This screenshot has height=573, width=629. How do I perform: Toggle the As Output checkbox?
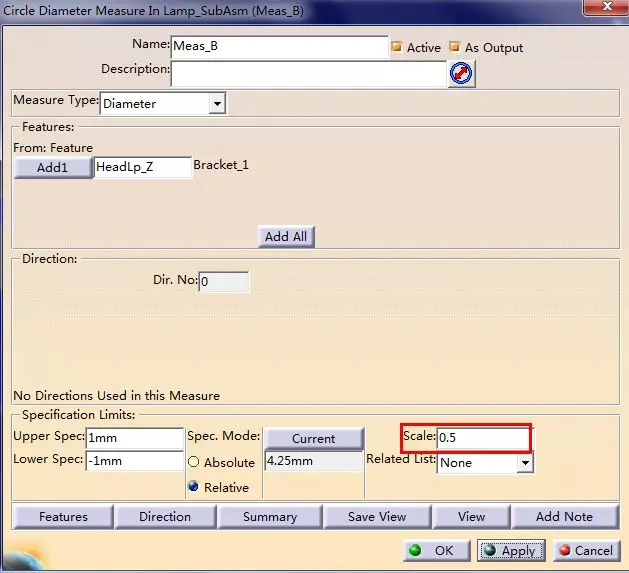(455, 47)
